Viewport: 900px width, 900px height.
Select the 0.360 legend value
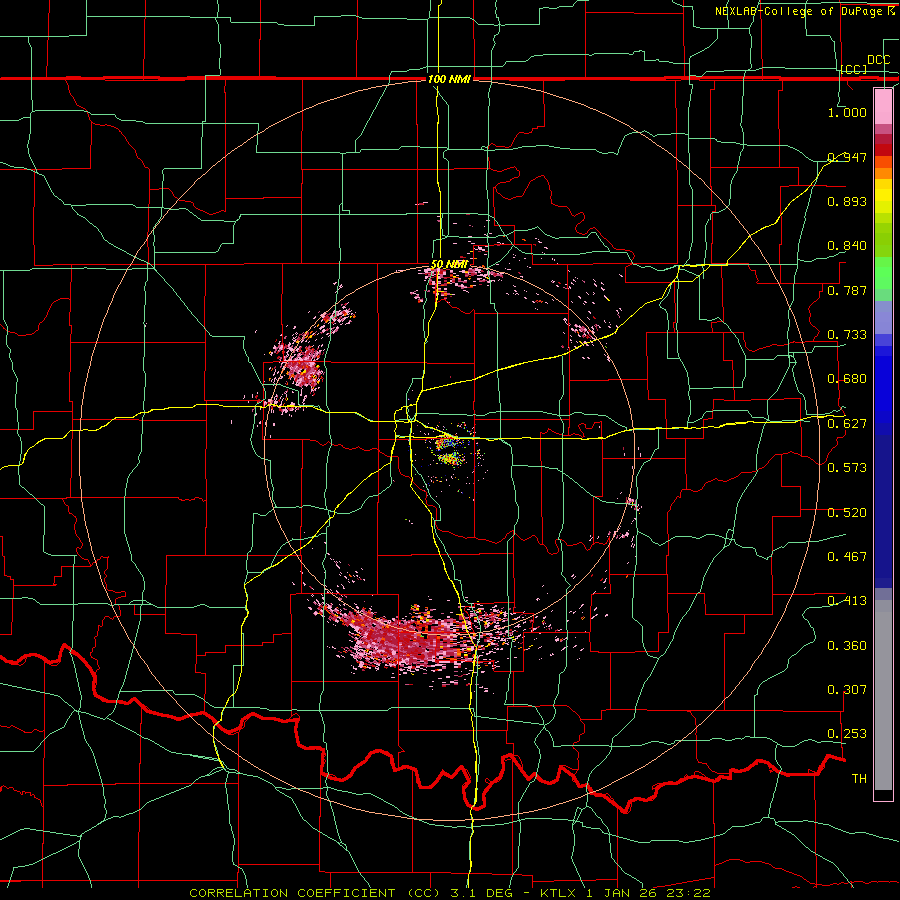(847, 646)
